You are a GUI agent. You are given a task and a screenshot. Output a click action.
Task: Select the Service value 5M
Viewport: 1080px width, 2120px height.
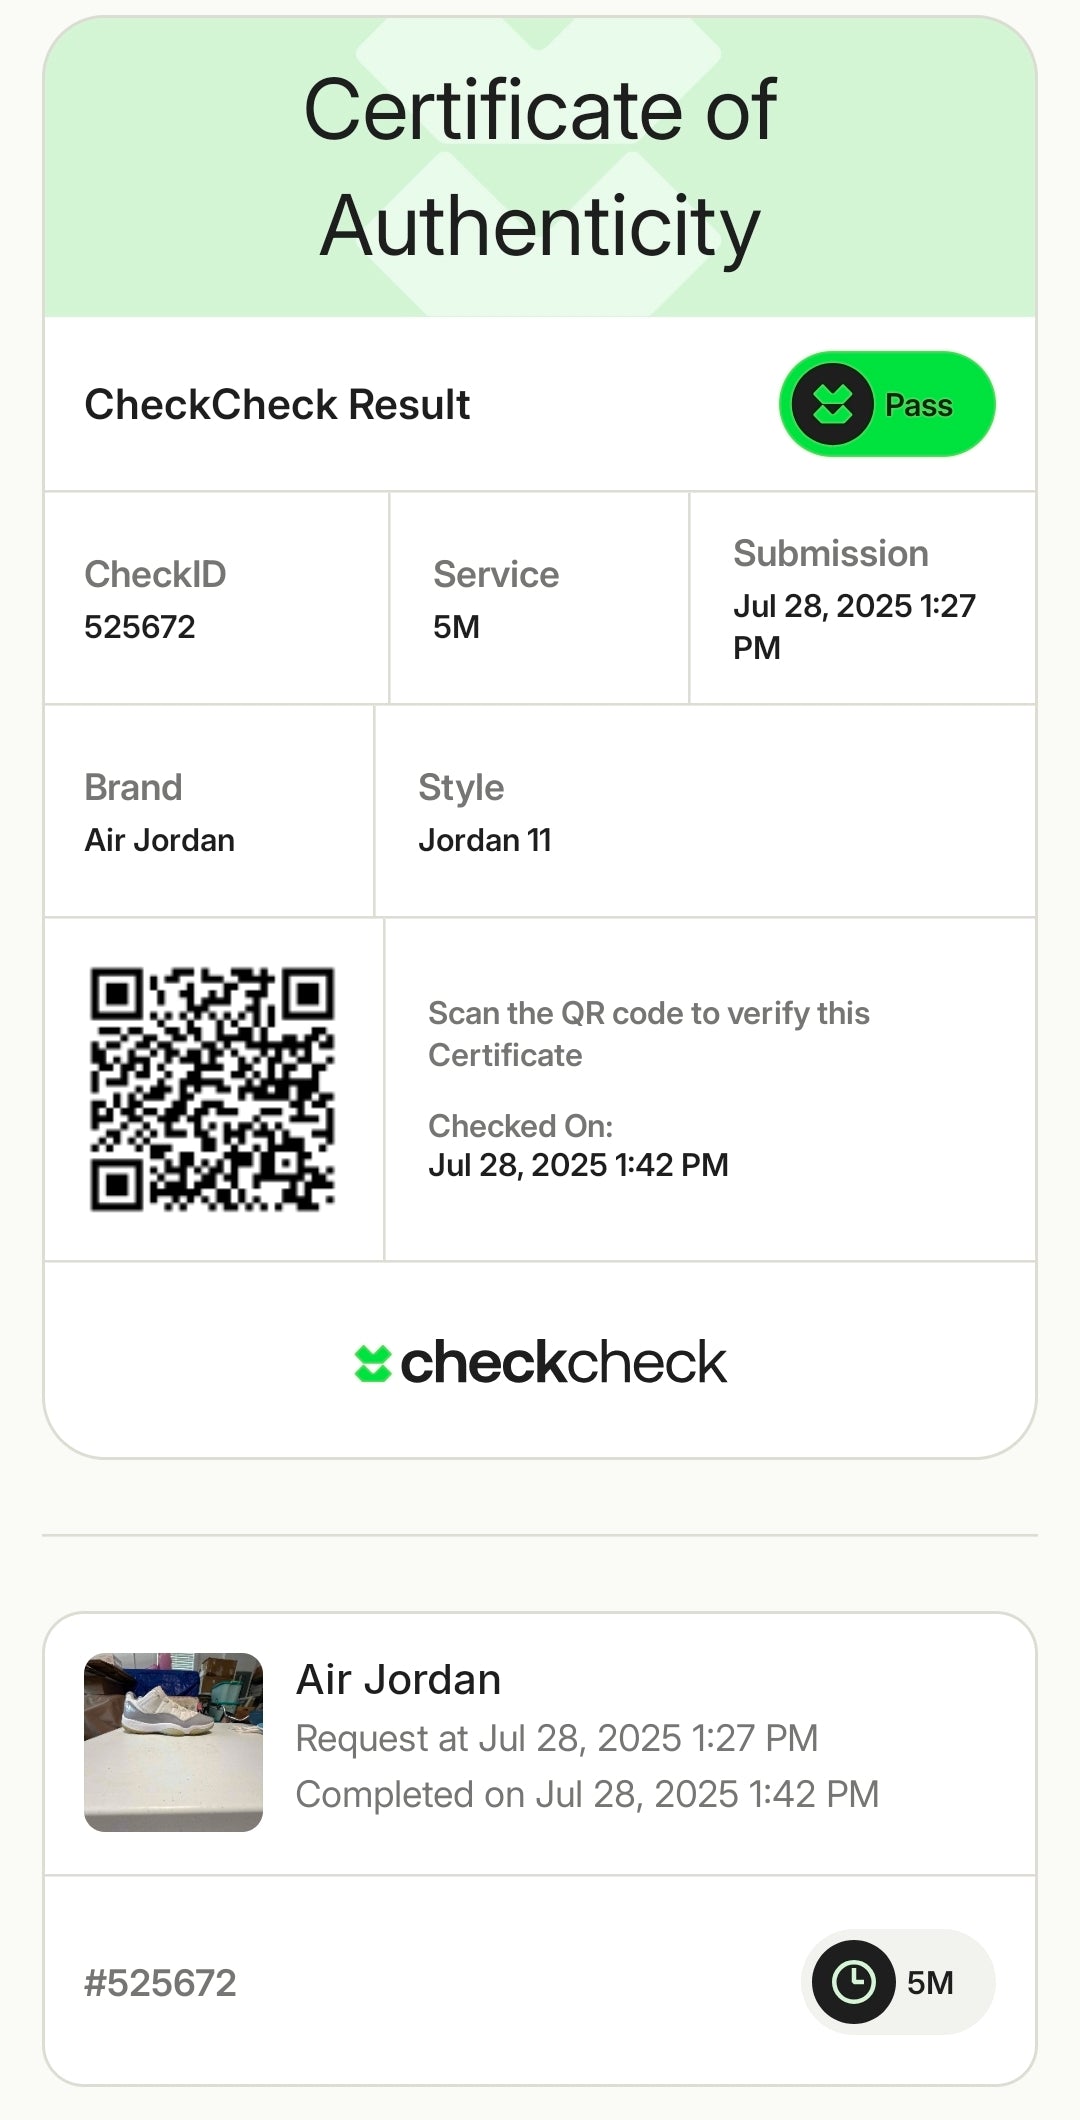(x=456, y=627)
